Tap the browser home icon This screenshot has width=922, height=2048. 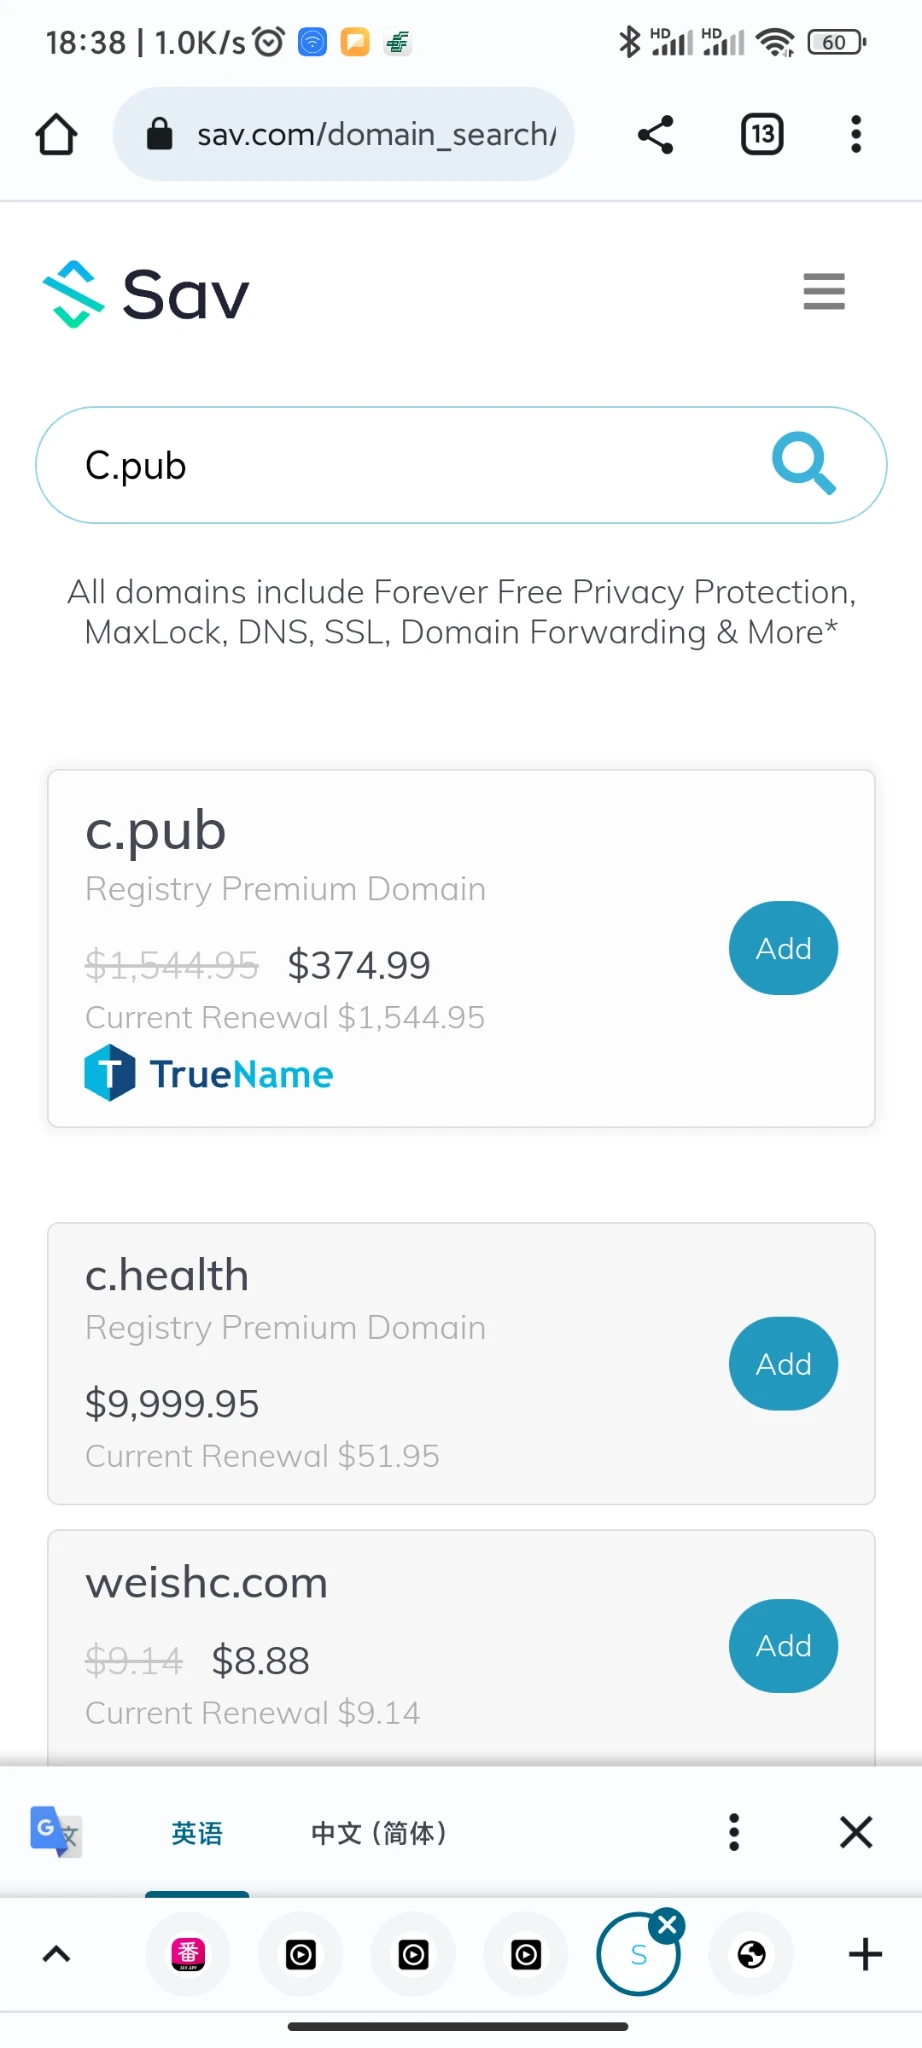[x=57, y=134]
